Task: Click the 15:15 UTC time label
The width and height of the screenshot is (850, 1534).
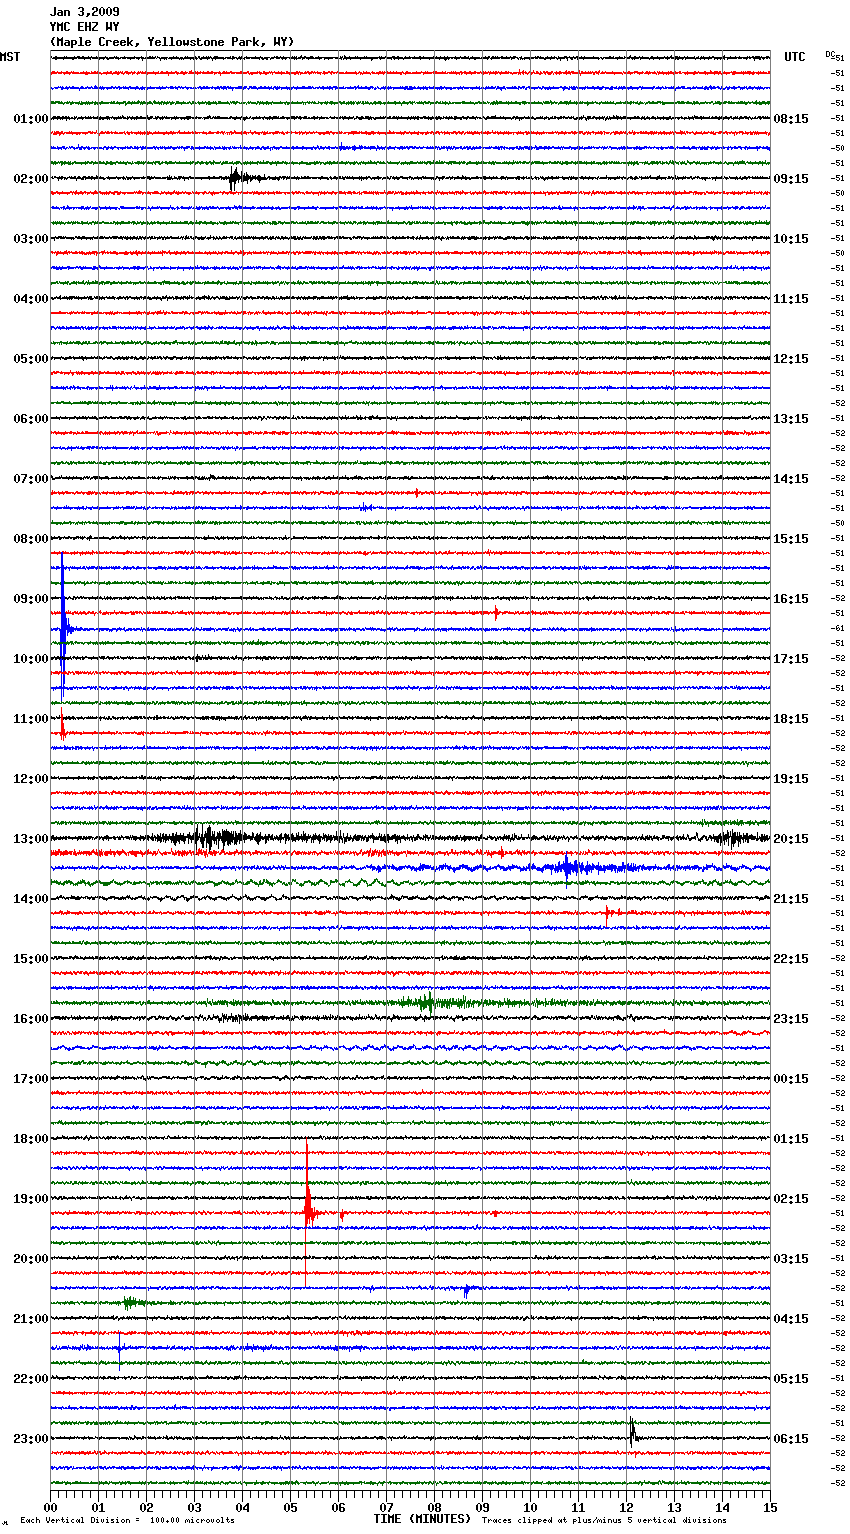Action: 791,539
